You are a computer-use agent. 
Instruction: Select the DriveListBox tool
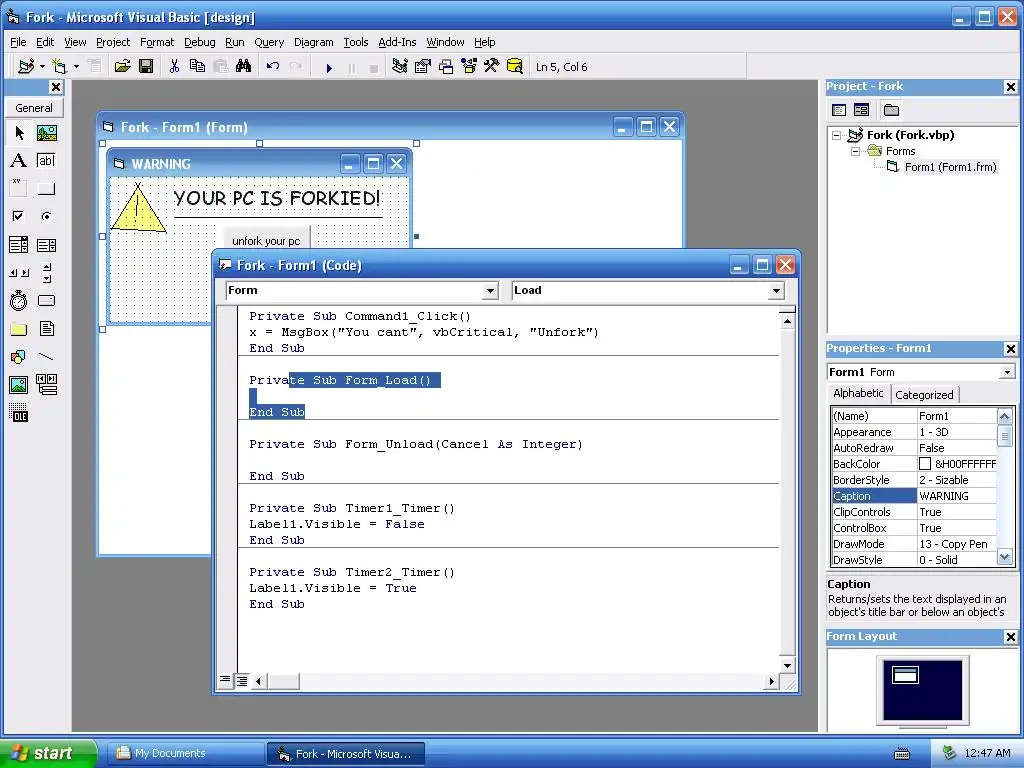pos(46,300)
